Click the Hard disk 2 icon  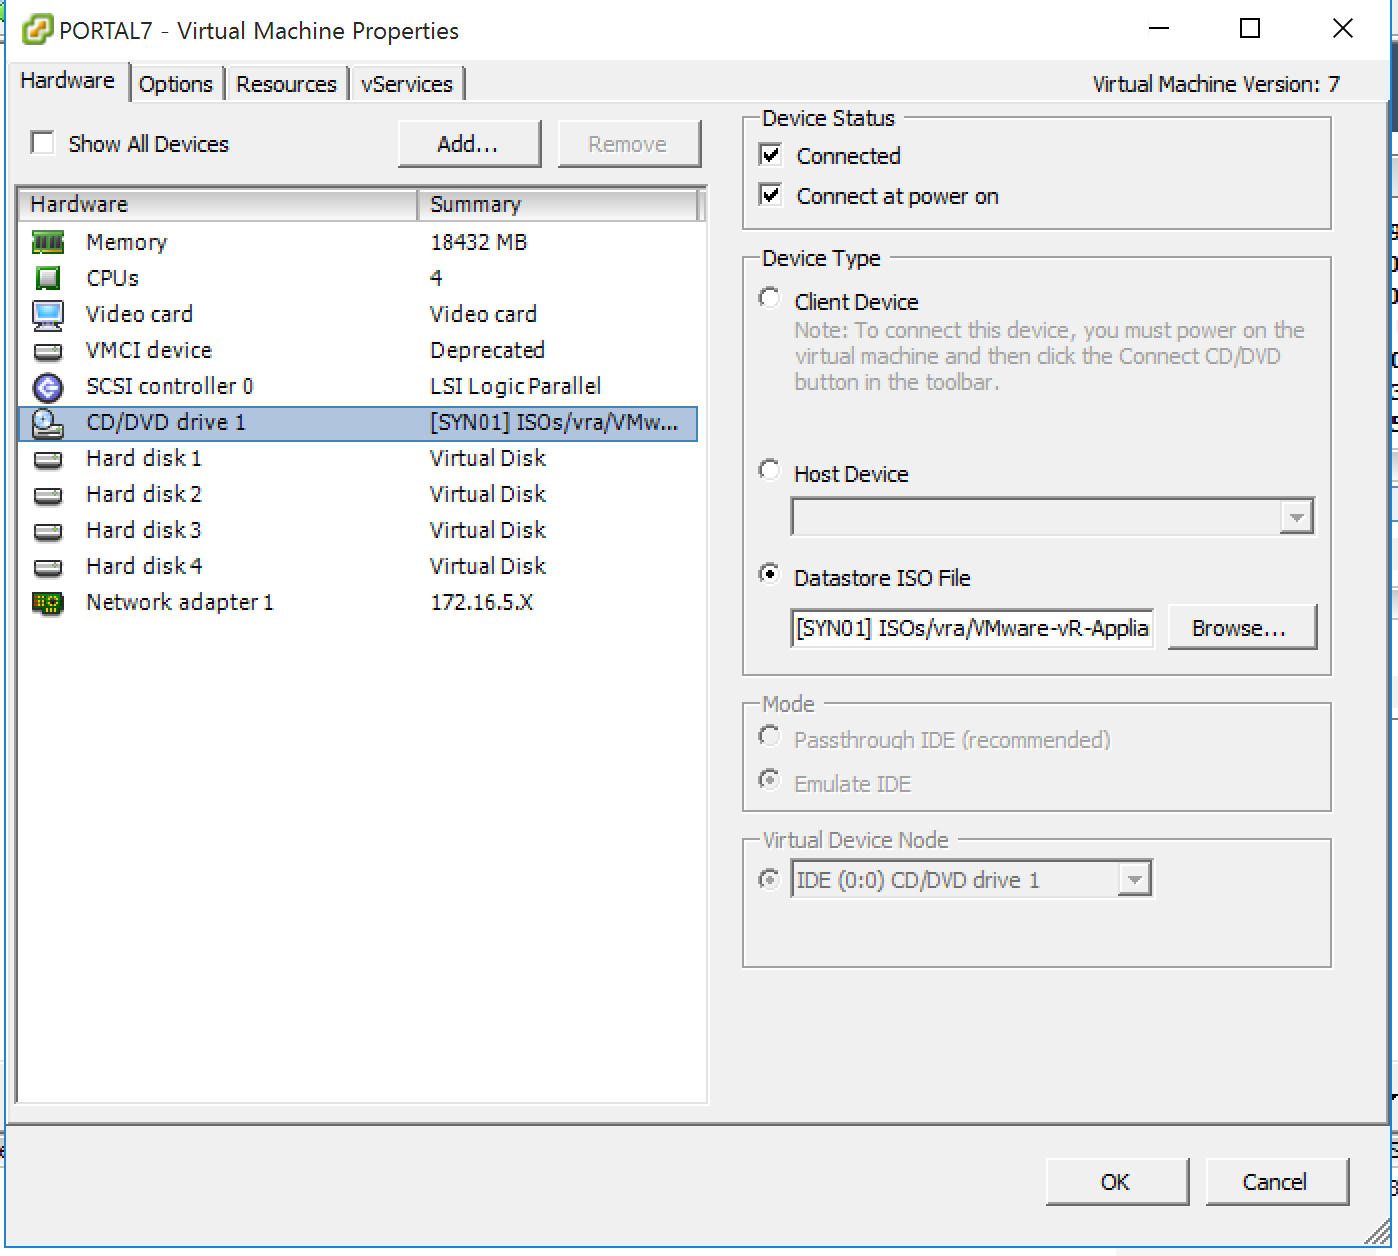click(48, 495)
